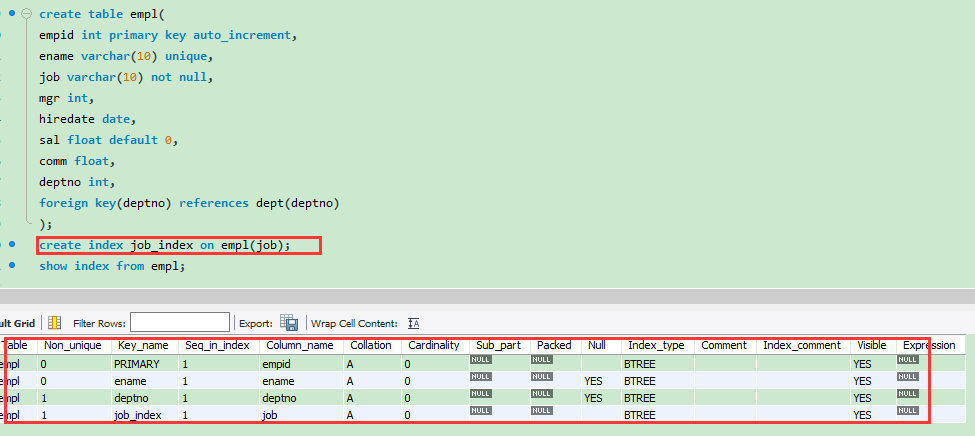The height and width of the screenshot is (436, 975).
Task: Click the line 'sal float default 0,'
Action: pos(109,140)
